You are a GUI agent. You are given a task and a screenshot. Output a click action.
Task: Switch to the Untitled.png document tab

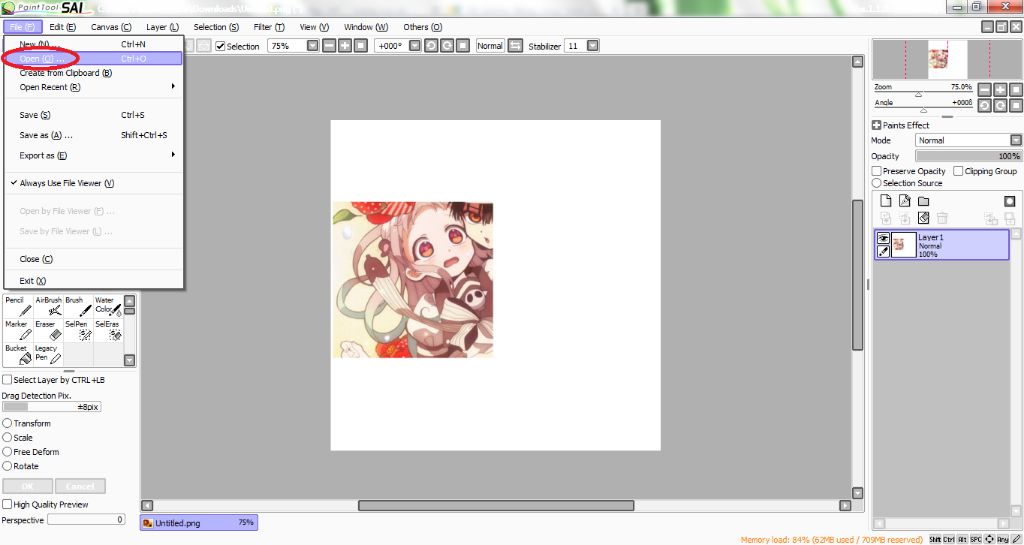point(198,522)
